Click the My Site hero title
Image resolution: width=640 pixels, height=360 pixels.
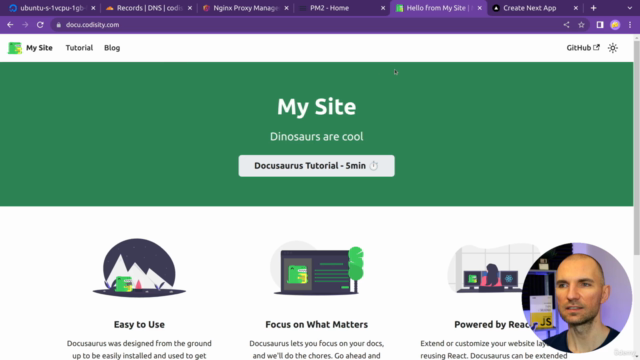point(316,107)
